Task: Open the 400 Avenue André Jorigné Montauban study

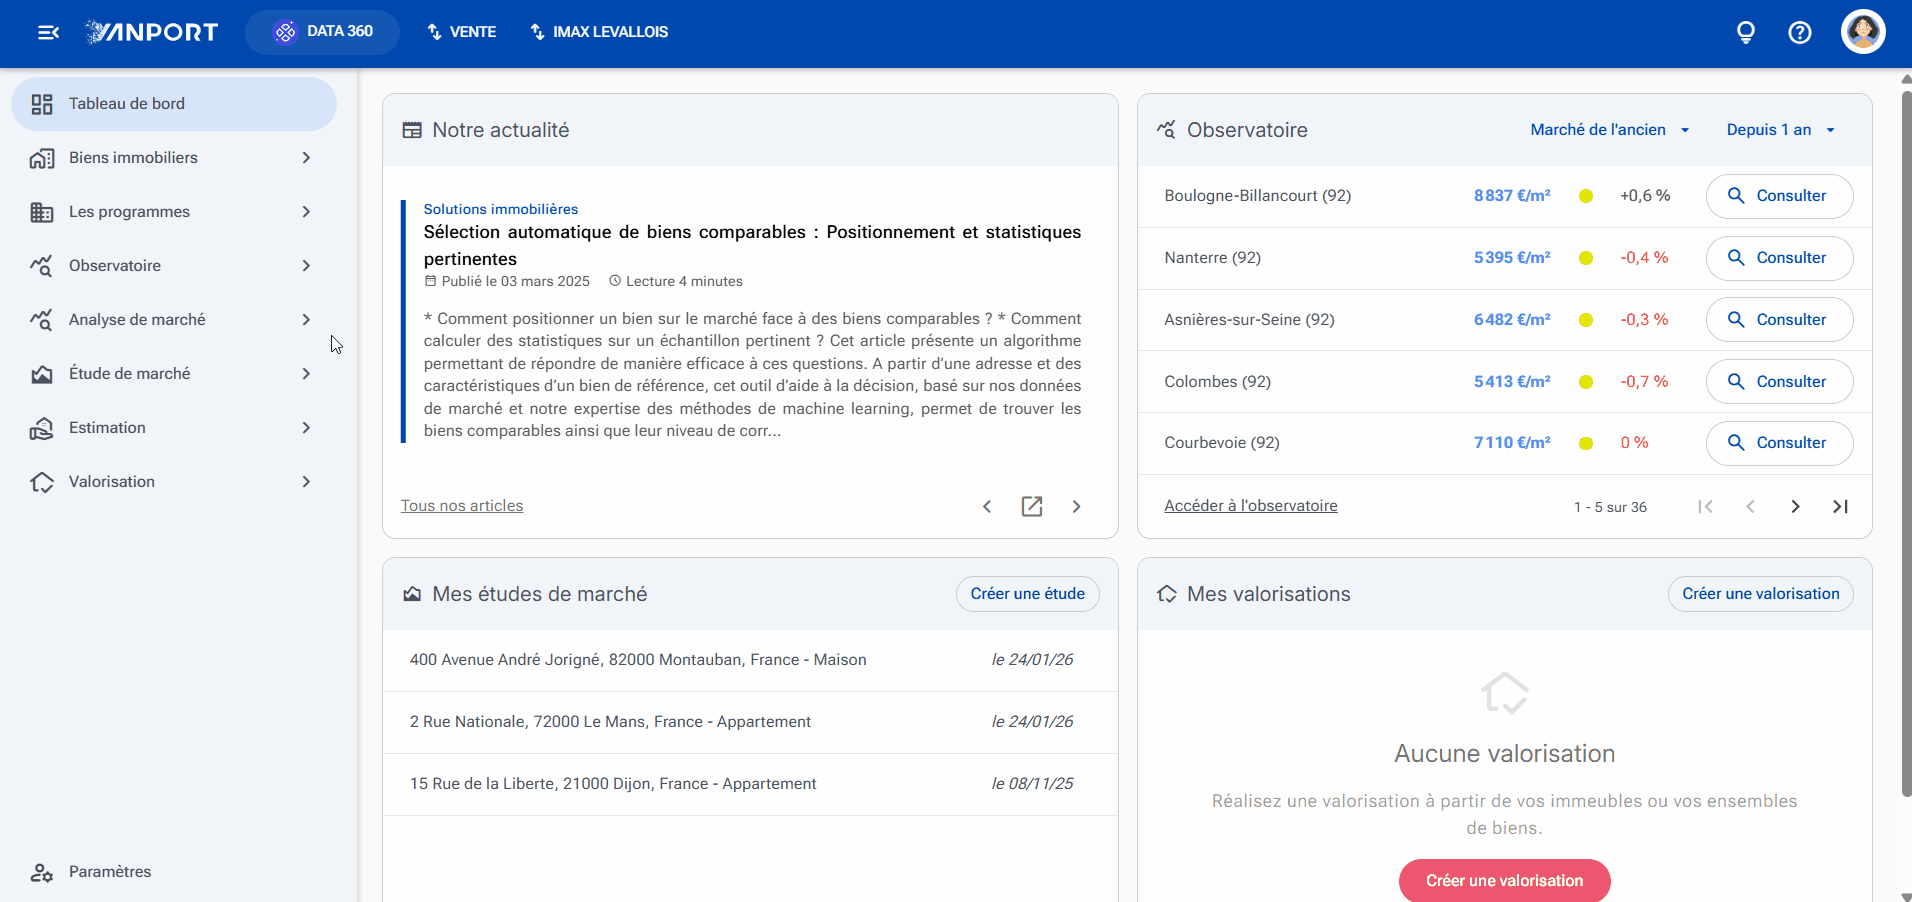Action: pos(750,660)
